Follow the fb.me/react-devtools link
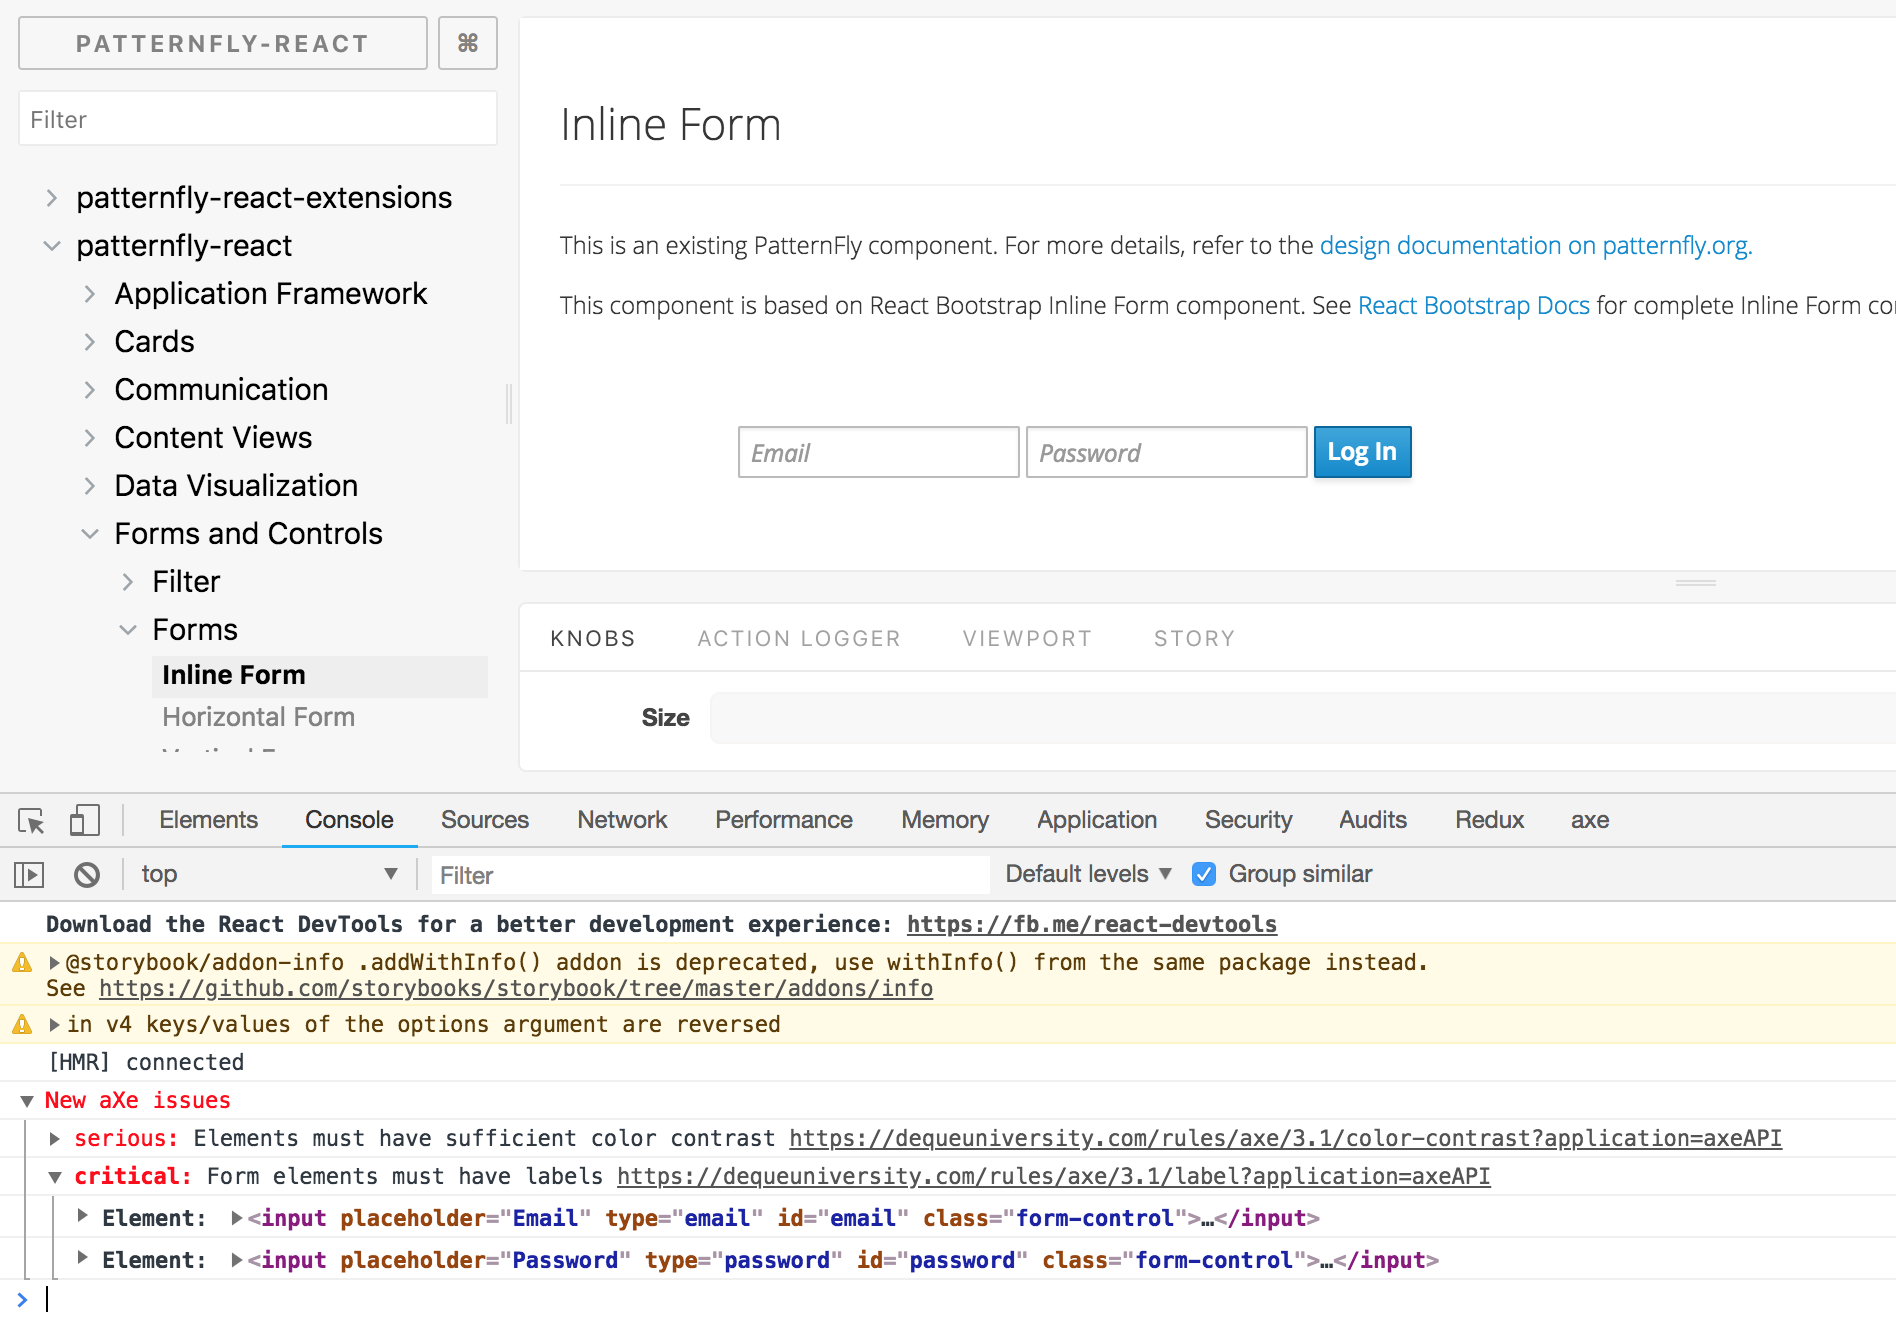The height and width of the screenshot is (1328, 1896). 1092,925
